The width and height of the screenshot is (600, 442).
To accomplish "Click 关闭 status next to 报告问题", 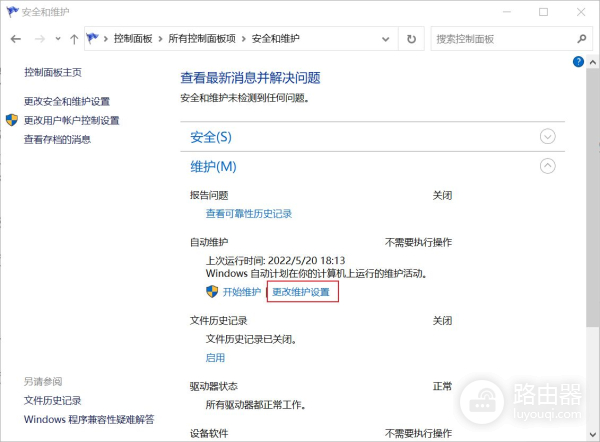I will click(442, 196).
